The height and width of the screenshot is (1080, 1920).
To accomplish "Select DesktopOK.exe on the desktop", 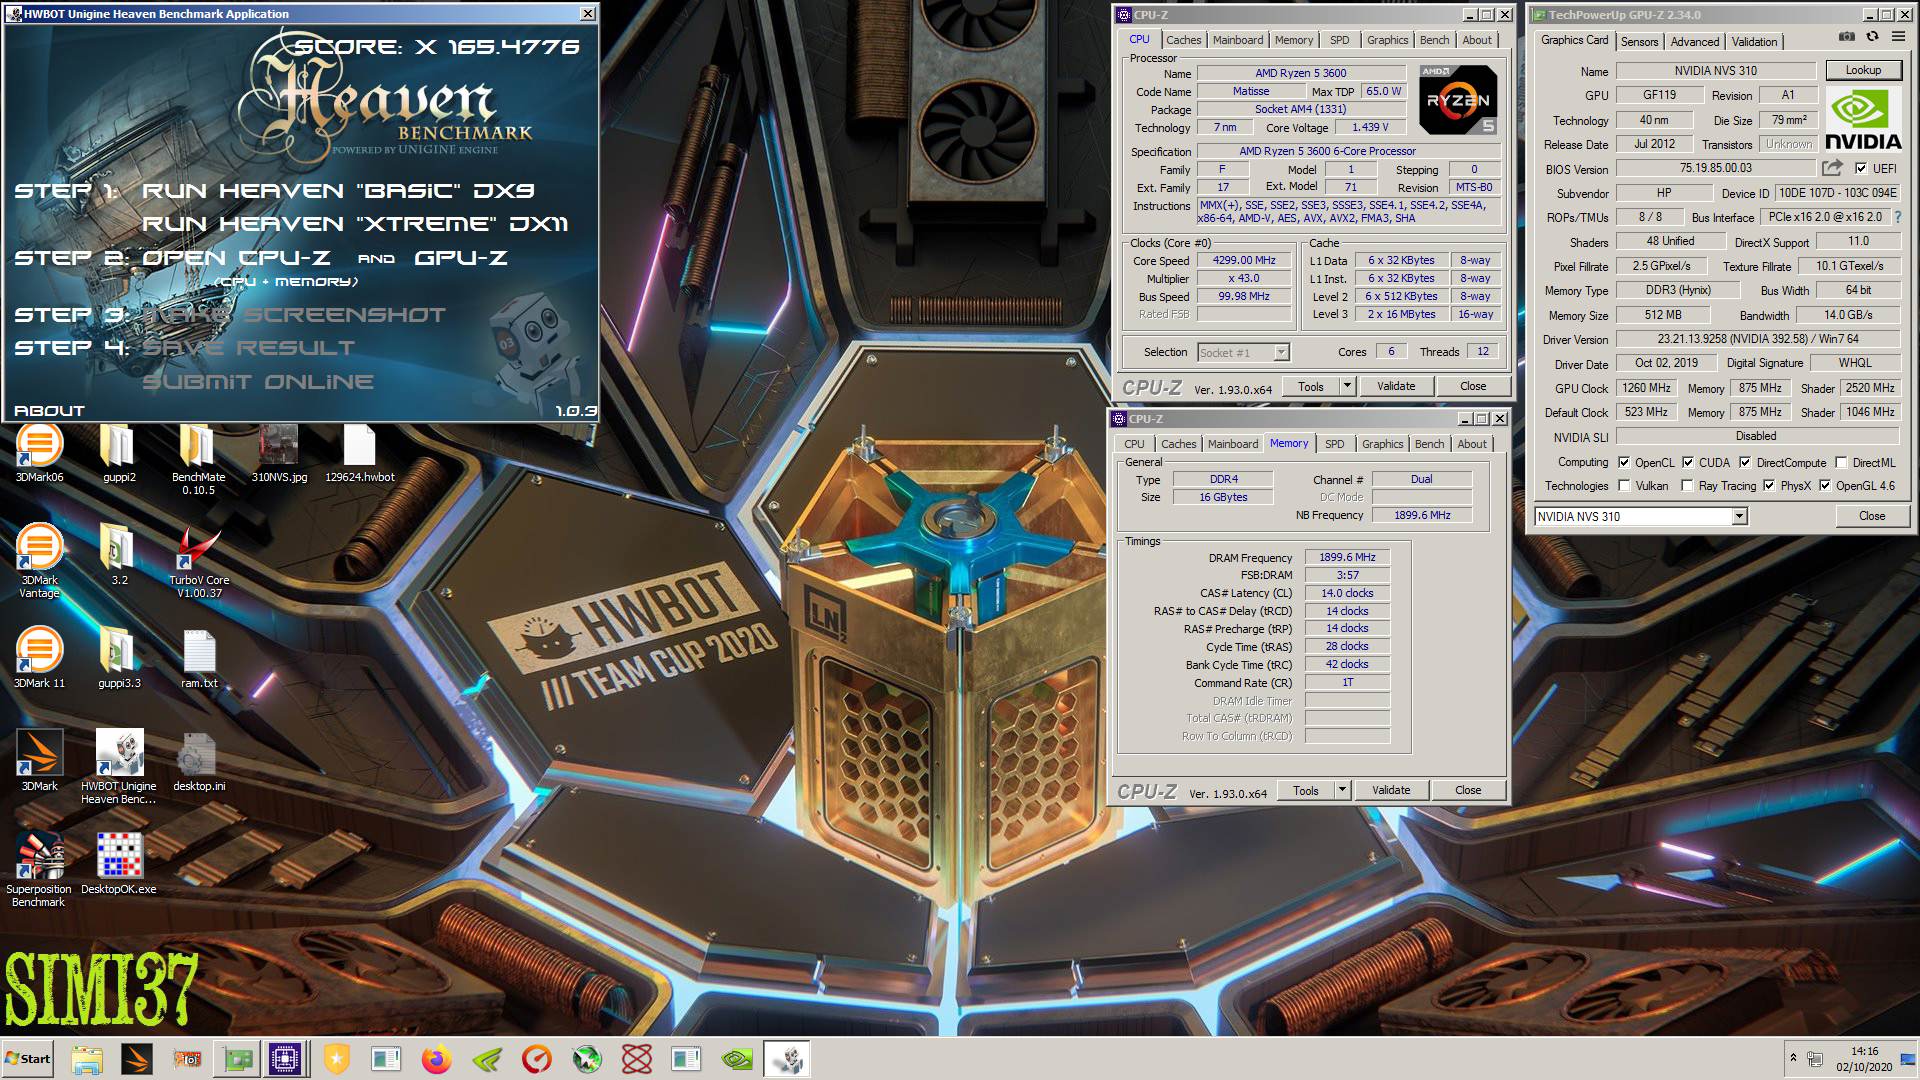I will pyautogui.click(x=119, y=863).
